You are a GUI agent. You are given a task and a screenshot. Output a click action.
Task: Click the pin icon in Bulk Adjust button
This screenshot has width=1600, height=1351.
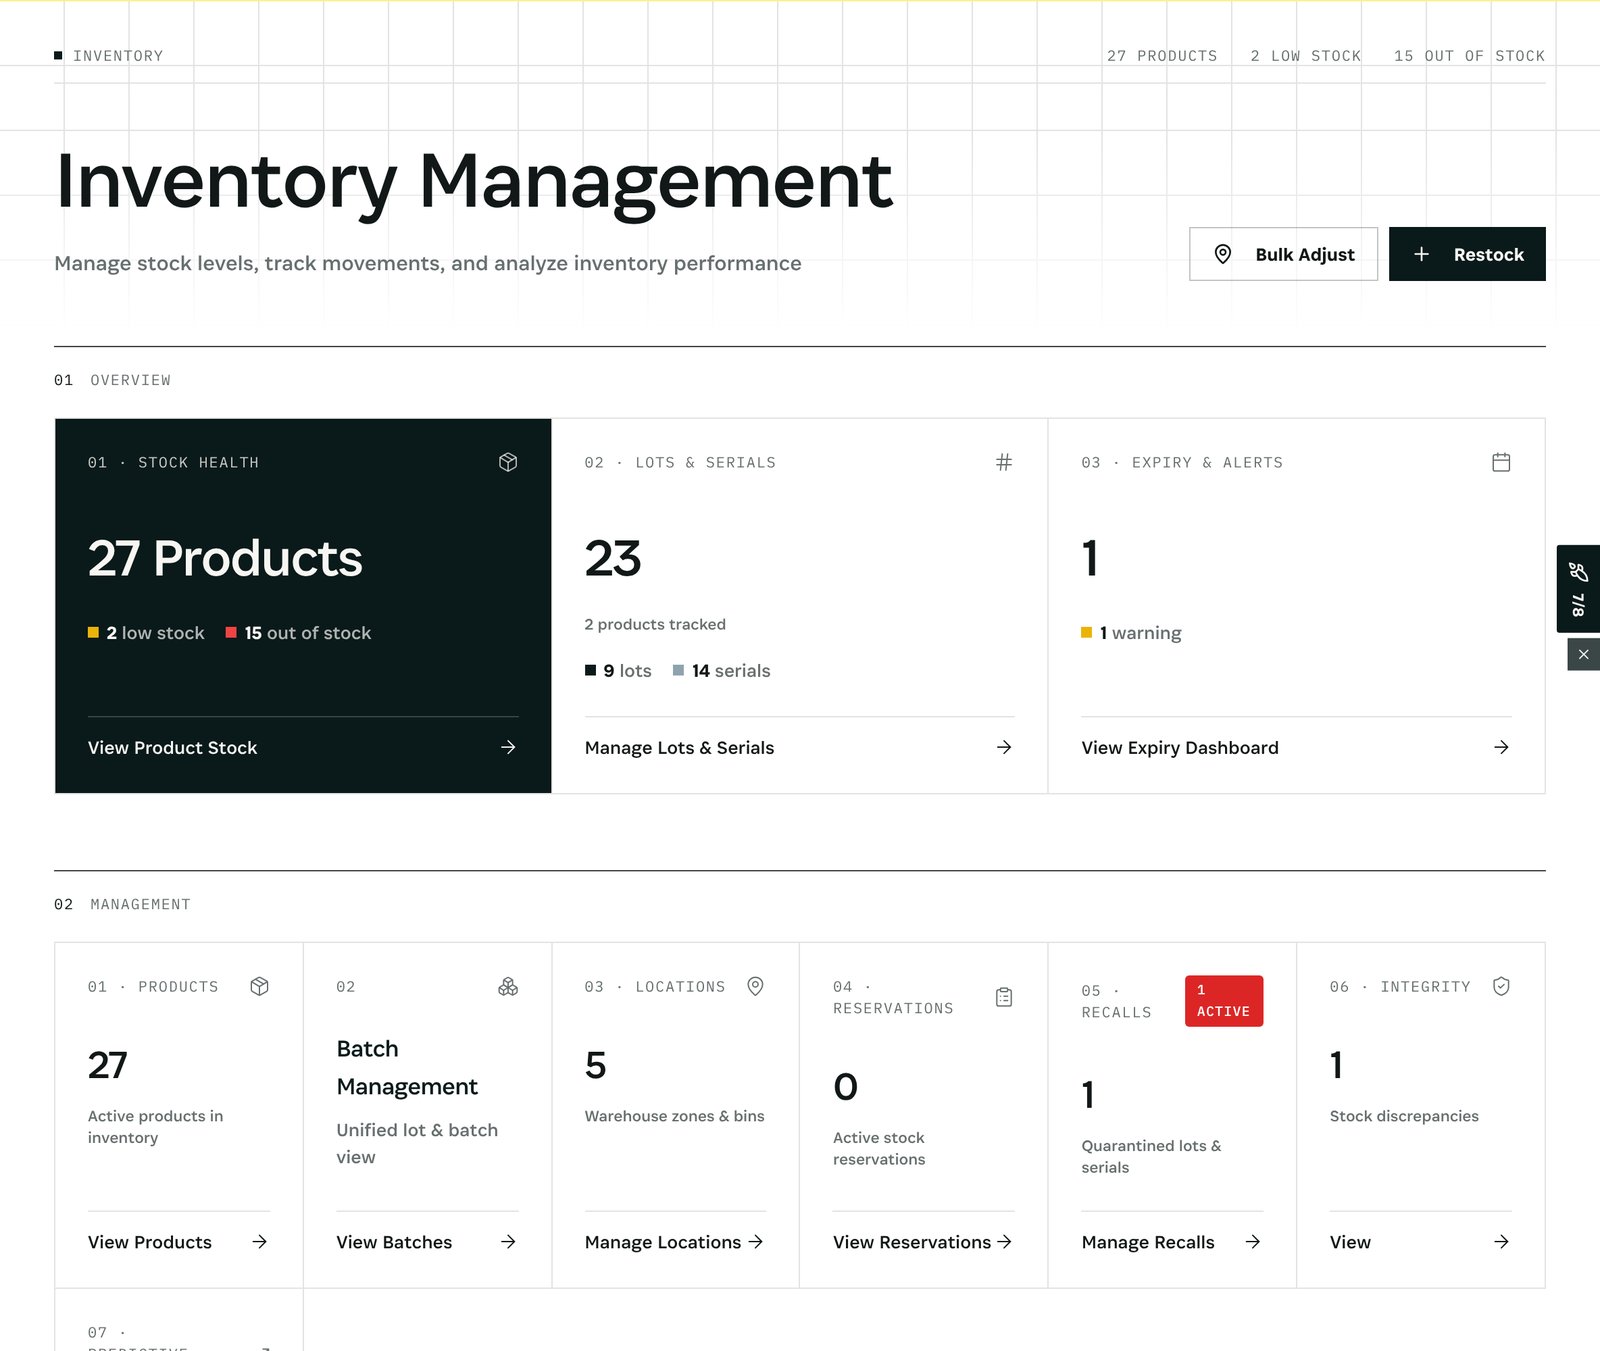(x=1223, y=254)
